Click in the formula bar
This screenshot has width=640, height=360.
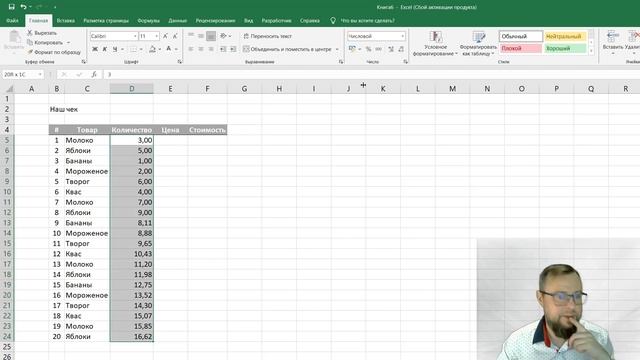point(371,74)
